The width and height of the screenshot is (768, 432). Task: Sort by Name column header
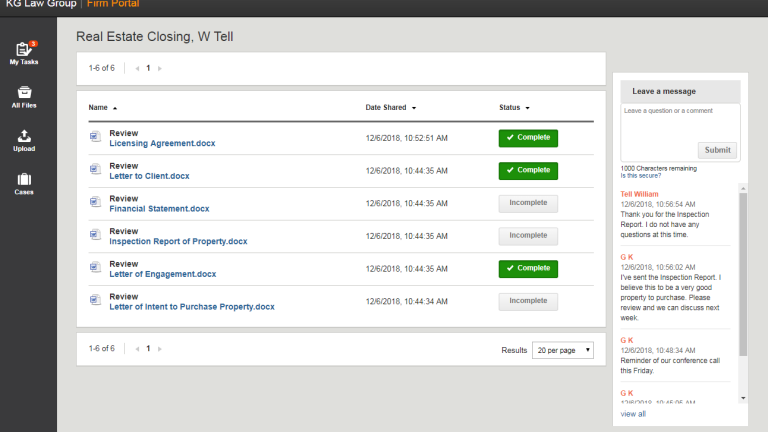point(102,107)
